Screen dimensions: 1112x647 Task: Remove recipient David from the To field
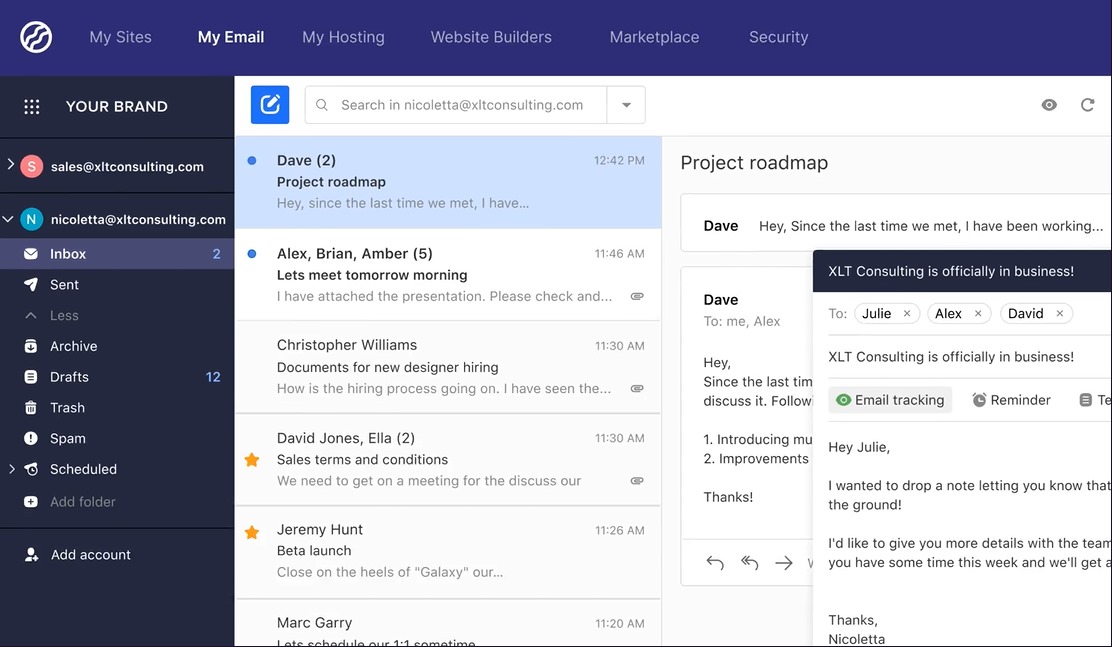pos(1060,314)
